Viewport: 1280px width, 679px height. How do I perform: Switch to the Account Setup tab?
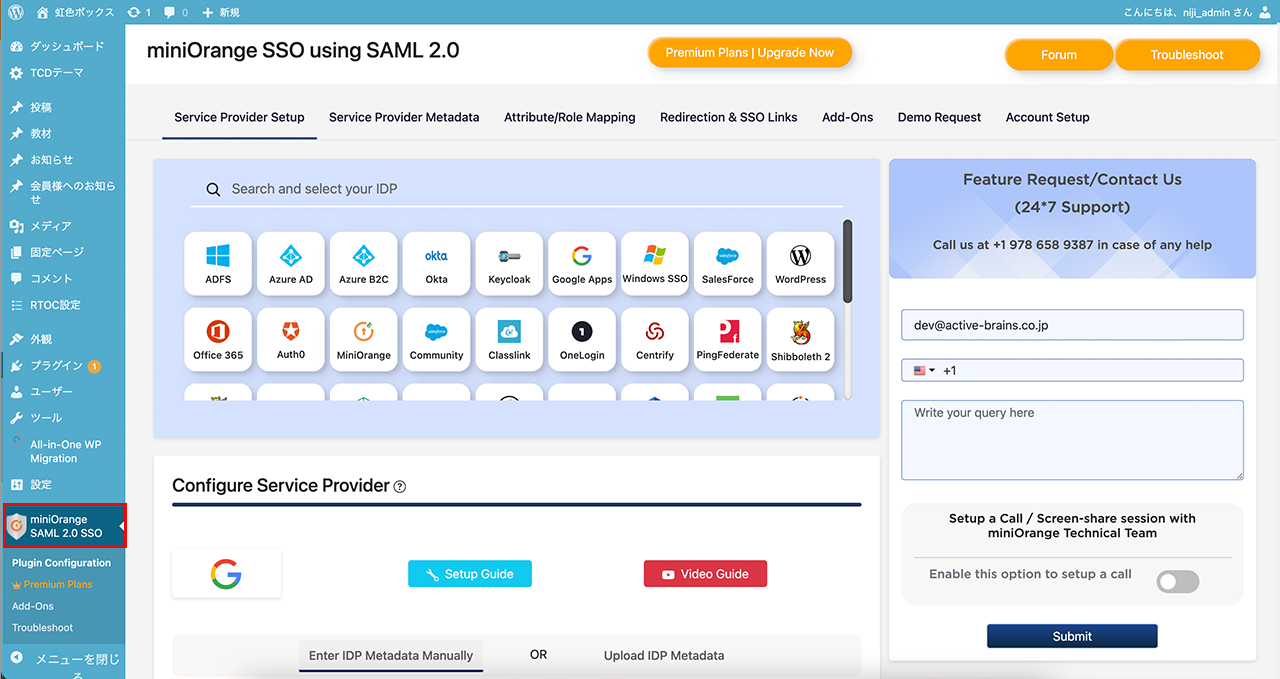pyautogui.click(x=1048, y=117)
